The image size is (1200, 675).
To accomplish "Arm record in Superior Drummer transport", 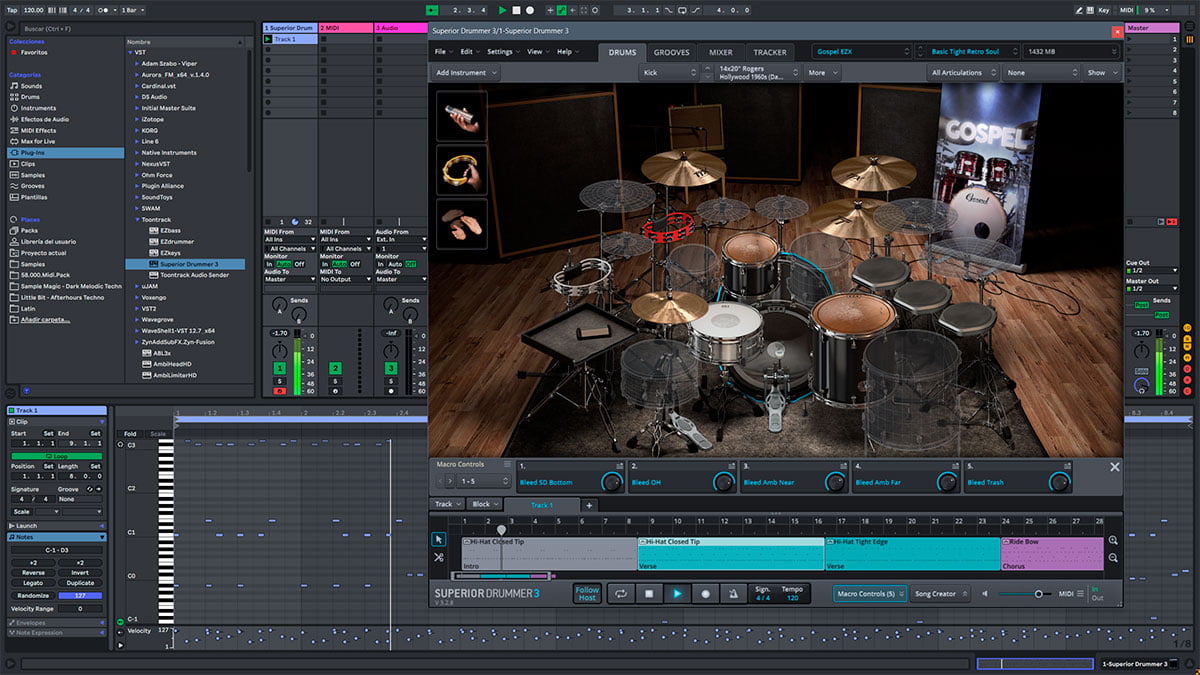I will tap(705, 594).
